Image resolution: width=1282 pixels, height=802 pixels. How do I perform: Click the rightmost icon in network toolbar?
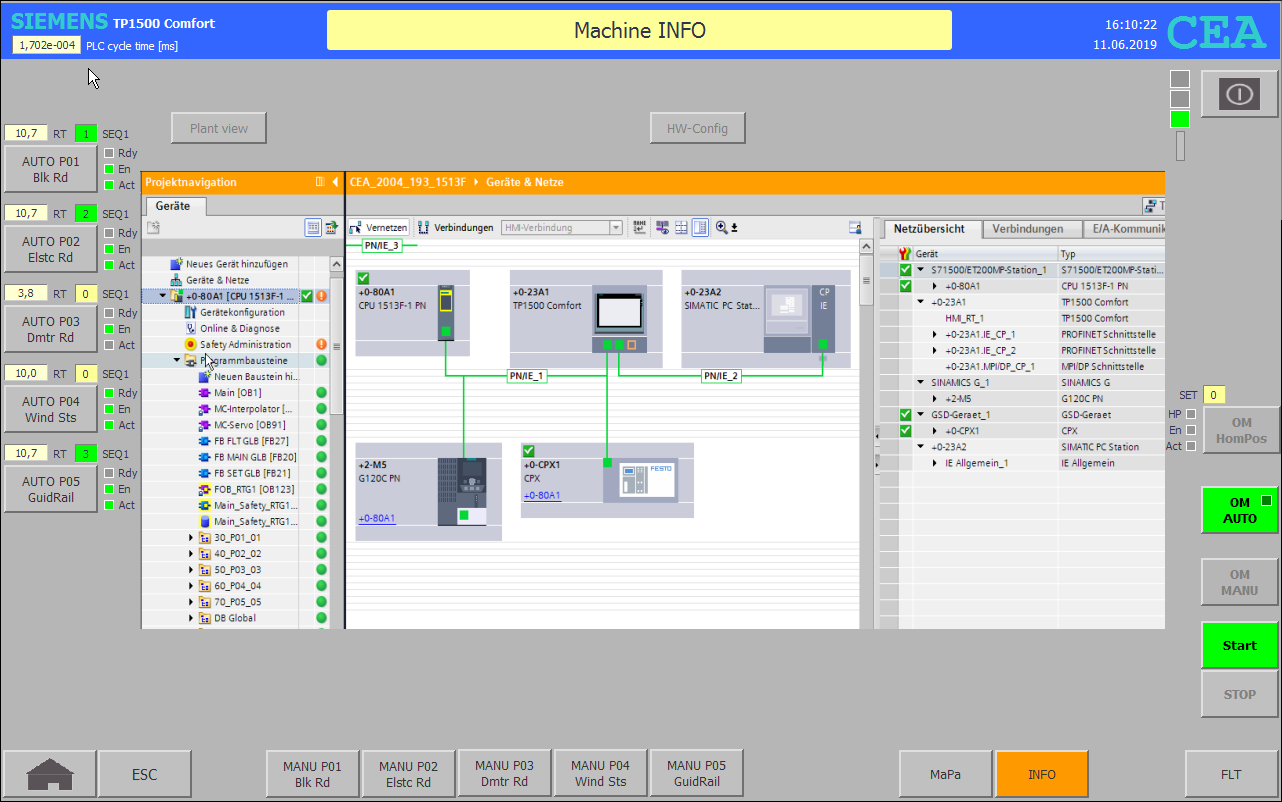(855, 227)
